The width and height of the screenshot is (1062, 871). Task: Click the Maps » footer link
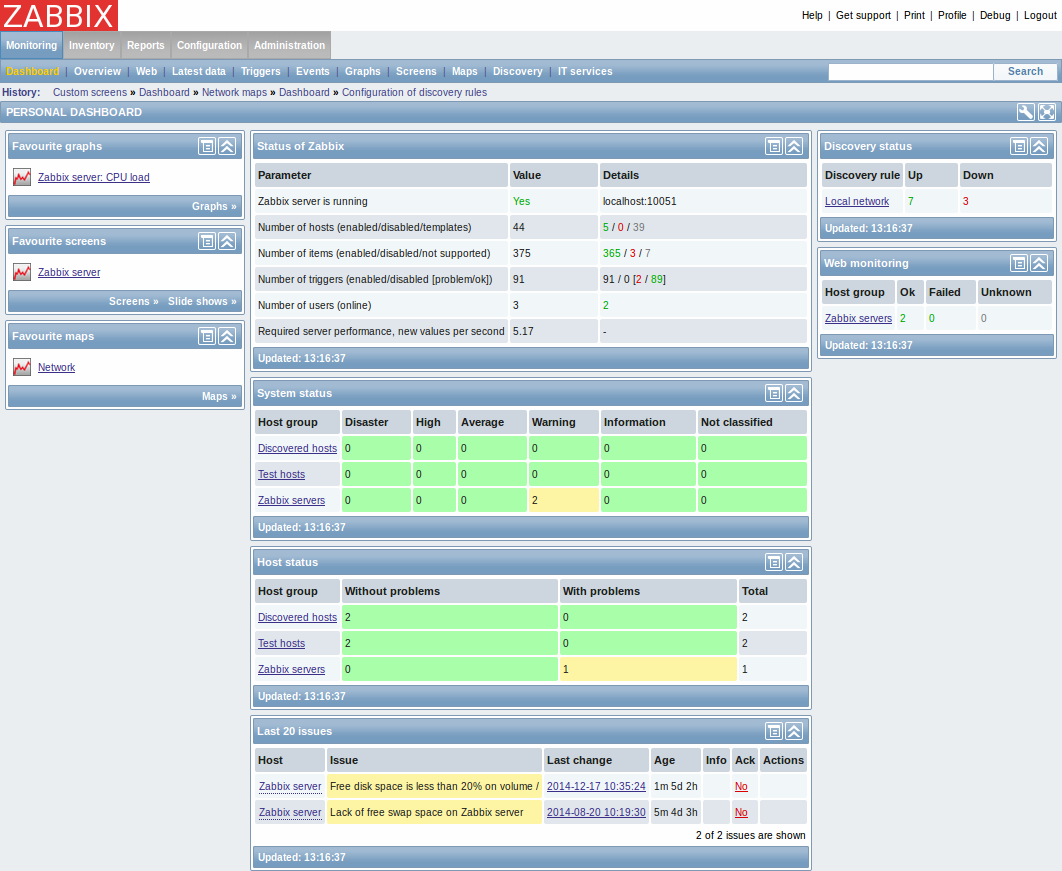tap(219, 396)
